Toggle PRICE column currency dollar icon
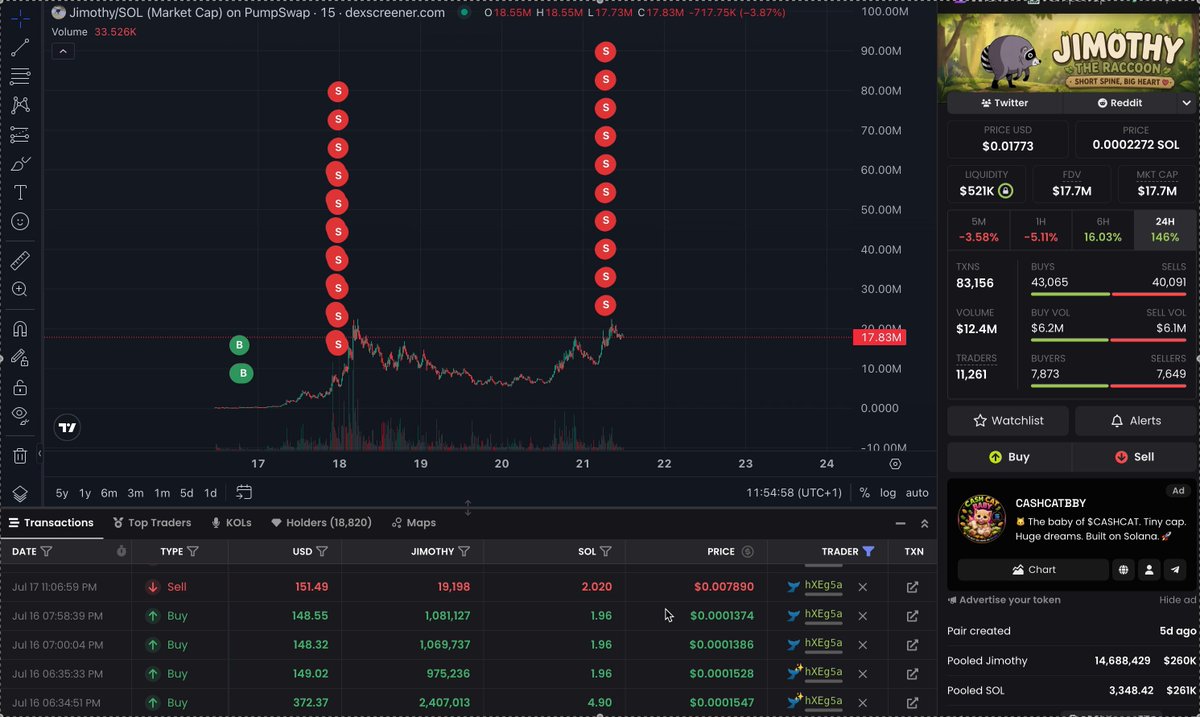This screenshot has width=1200, height=717. [x=747, y=551]
